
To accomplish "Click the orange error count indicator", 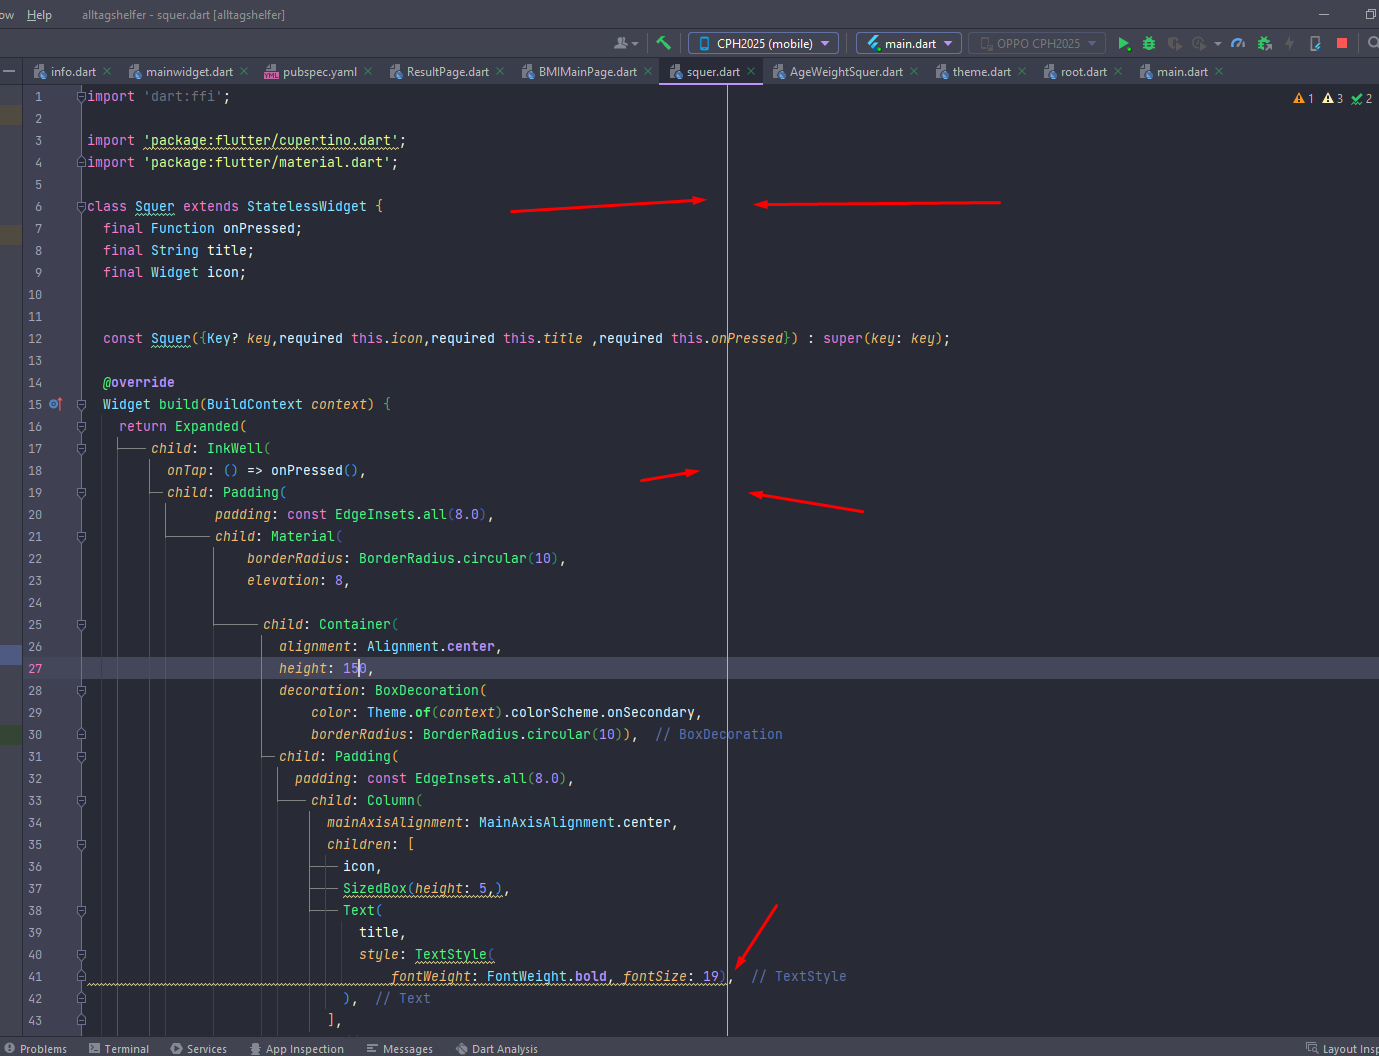I will [x=1303, y=98].
